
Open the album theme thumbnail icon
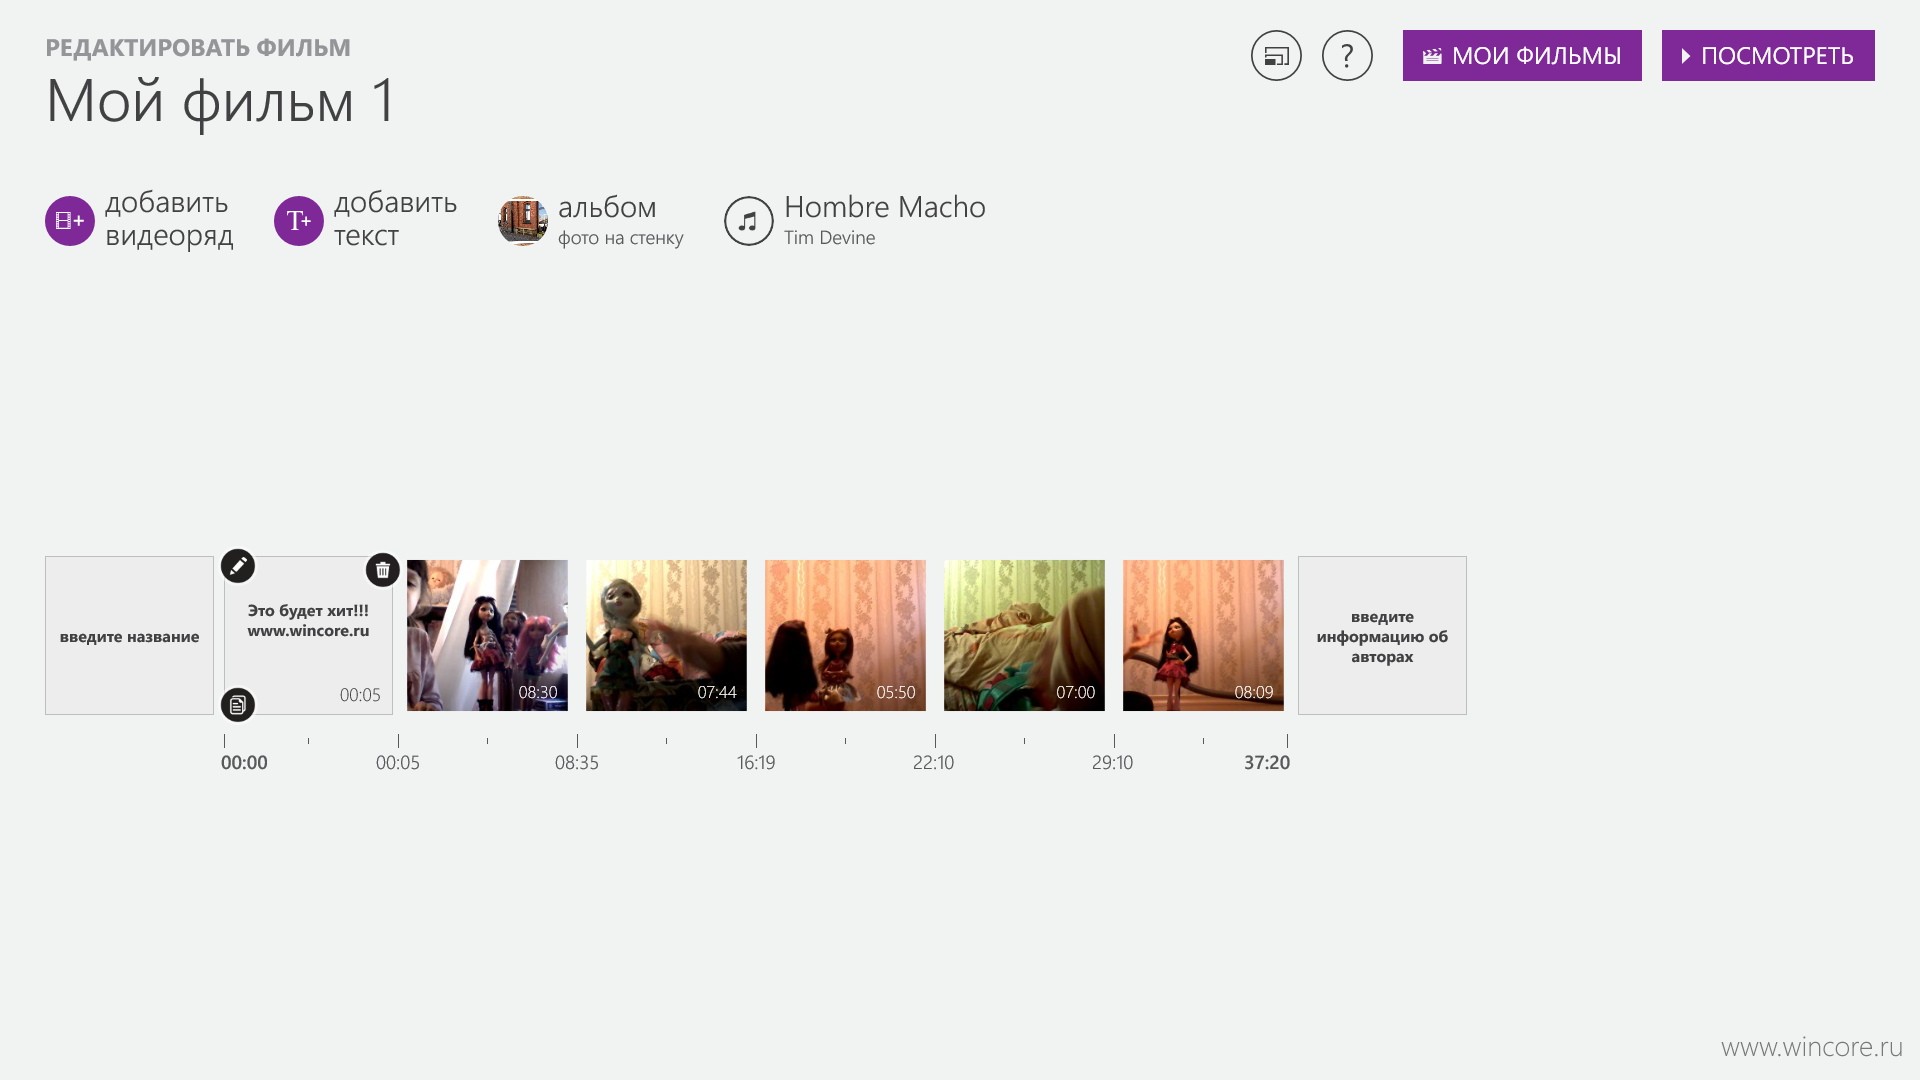pos(523,221)
